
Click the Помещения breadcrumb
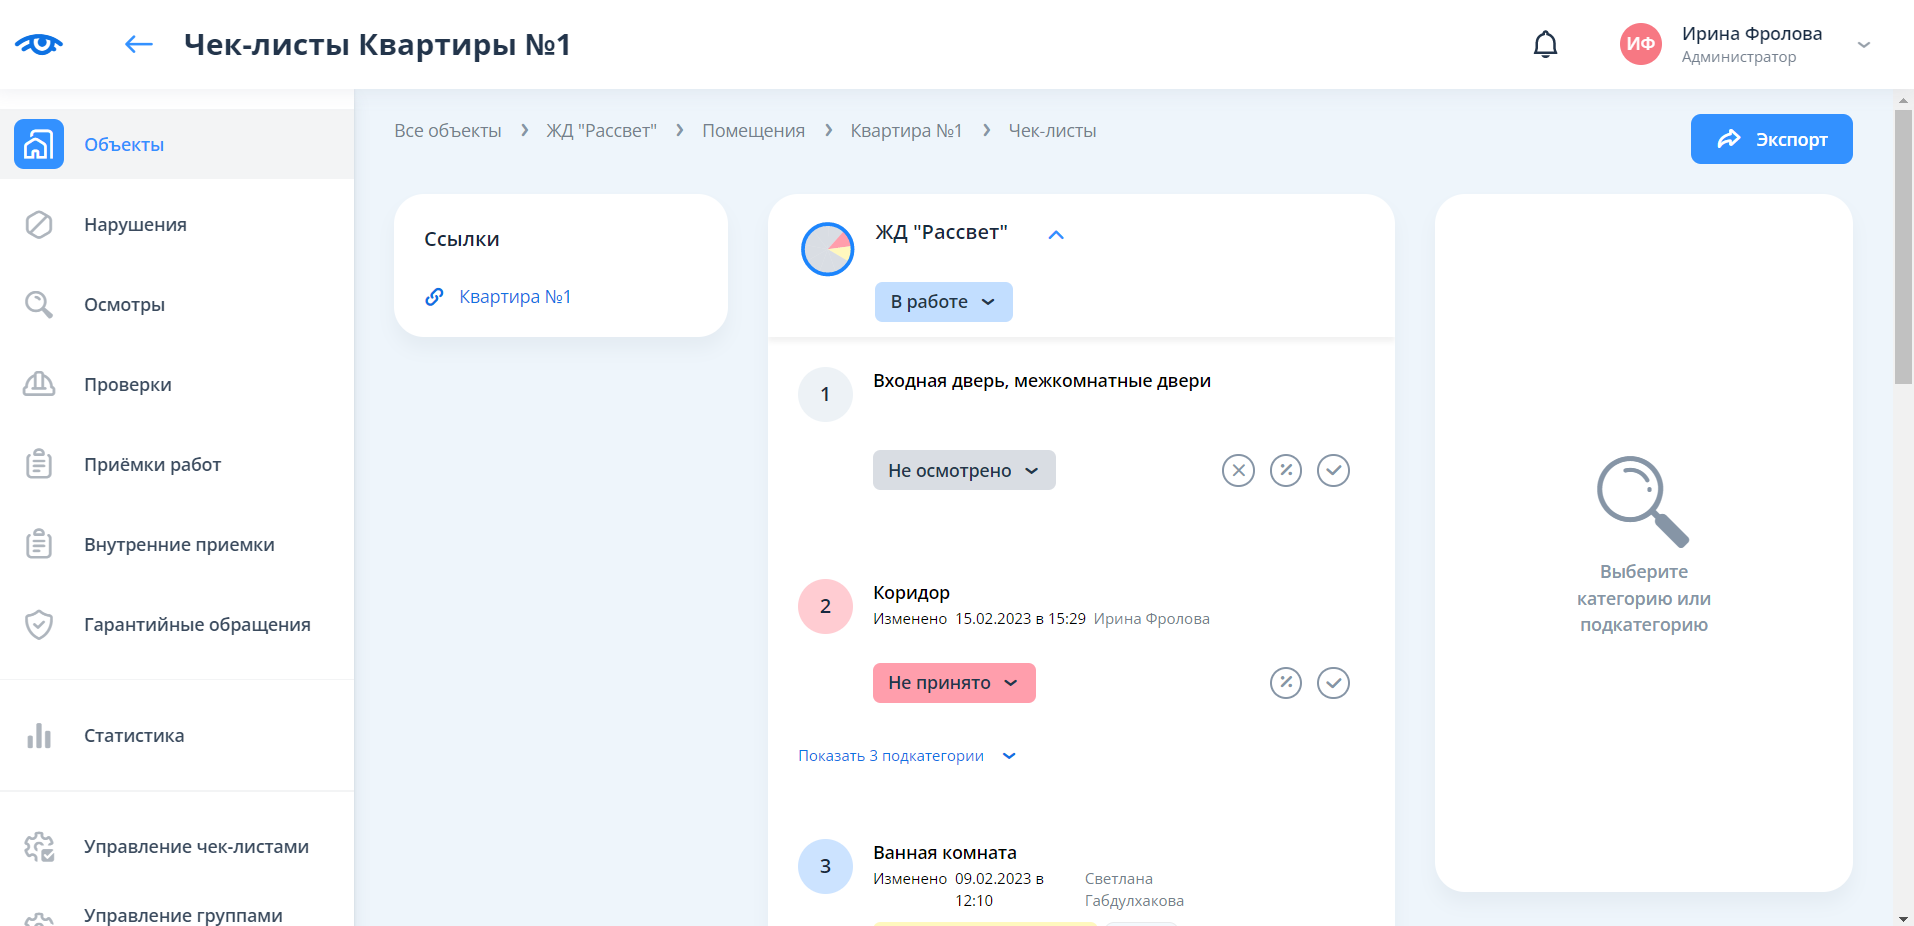click(753, 131)
